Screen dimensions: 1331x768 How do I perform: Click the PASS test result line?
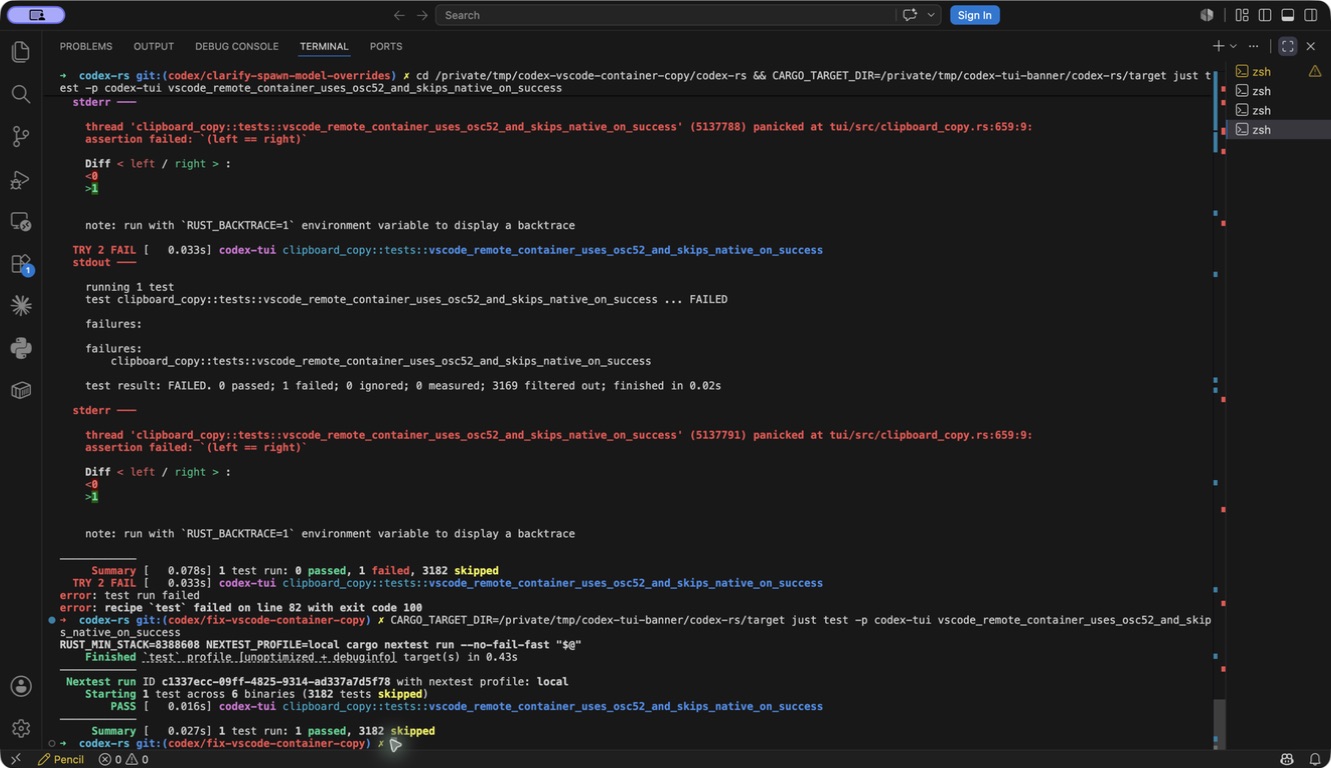467,707
